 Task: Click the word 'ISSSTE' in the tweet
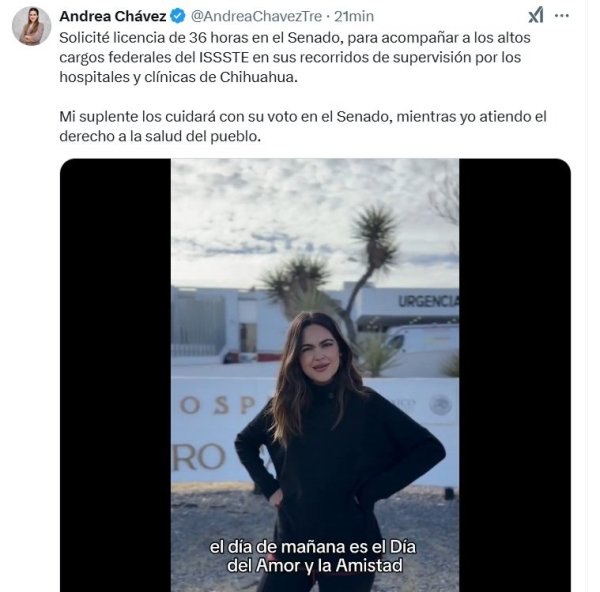point(224,57)
